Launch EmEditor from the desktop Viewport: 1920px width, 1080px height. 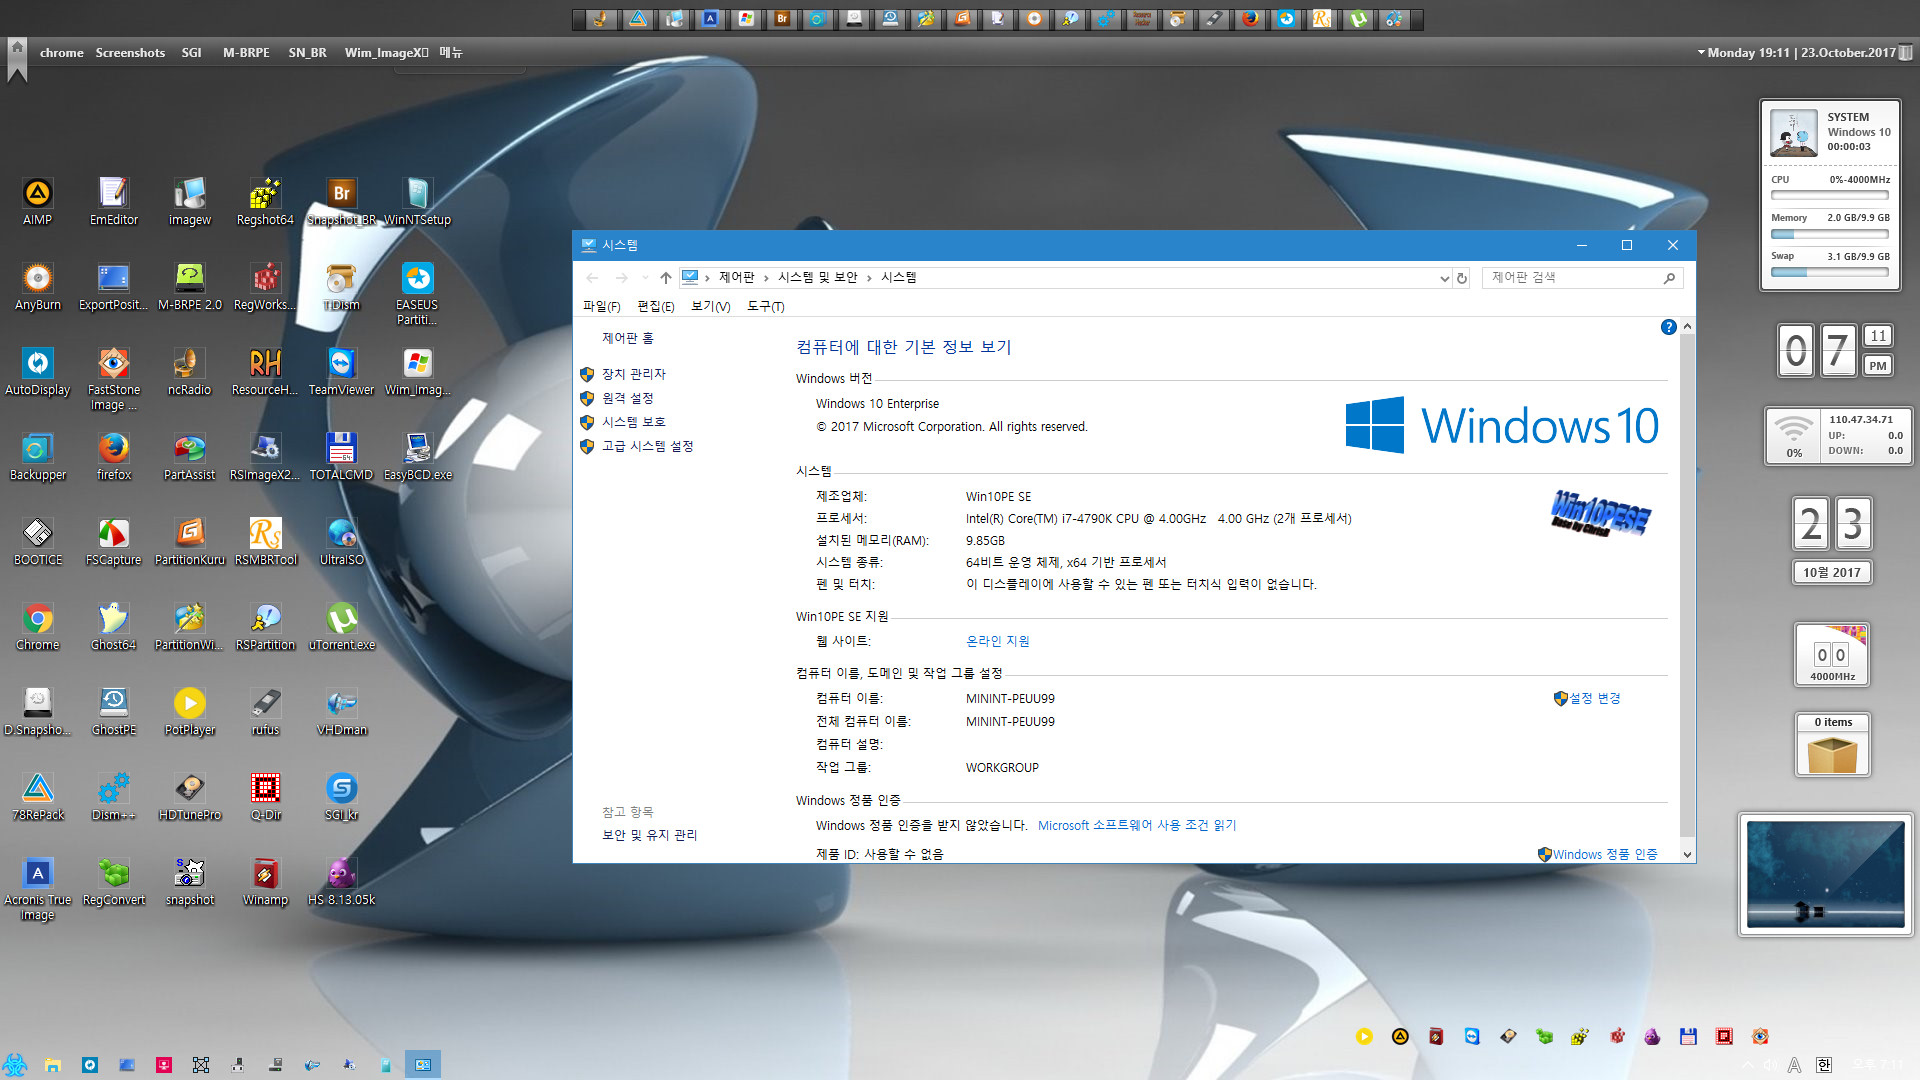click(114, 200)
